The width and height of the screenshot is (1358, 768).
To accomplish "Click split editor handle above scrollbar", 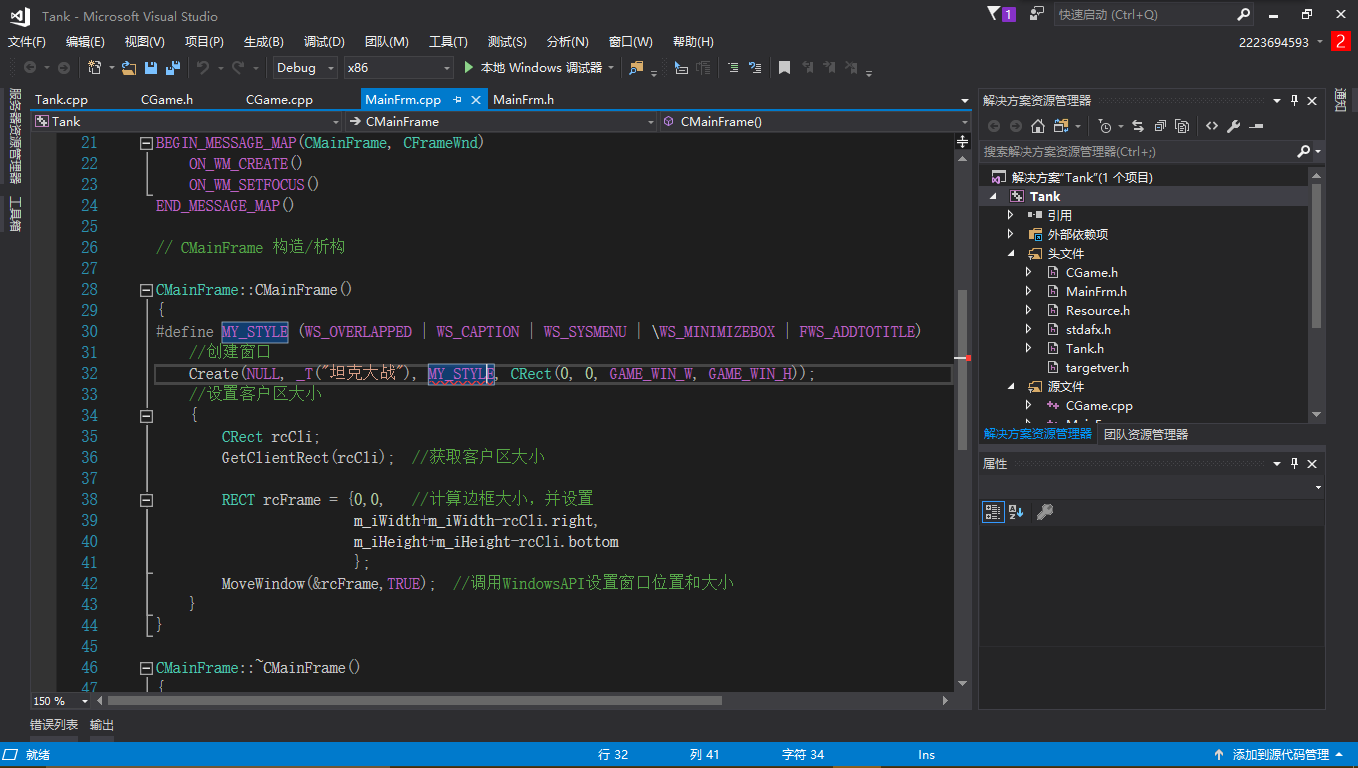I will [x=962, y=143].
